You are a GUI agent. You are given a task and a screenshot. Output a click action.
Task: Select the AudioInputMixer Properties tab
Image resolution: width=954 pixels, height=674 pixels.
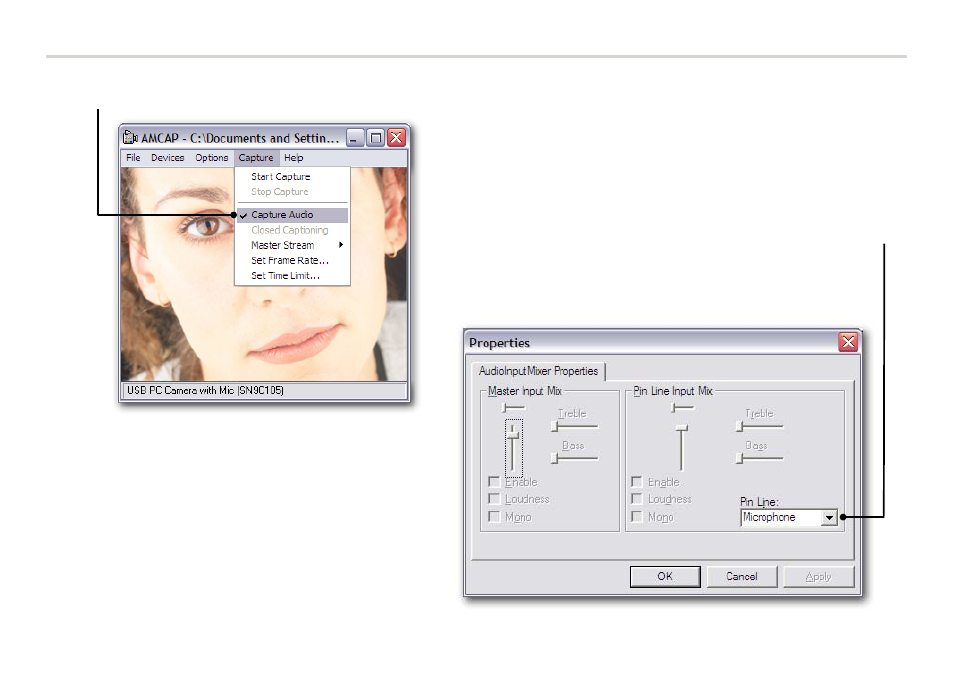click(x=538, y=371)
